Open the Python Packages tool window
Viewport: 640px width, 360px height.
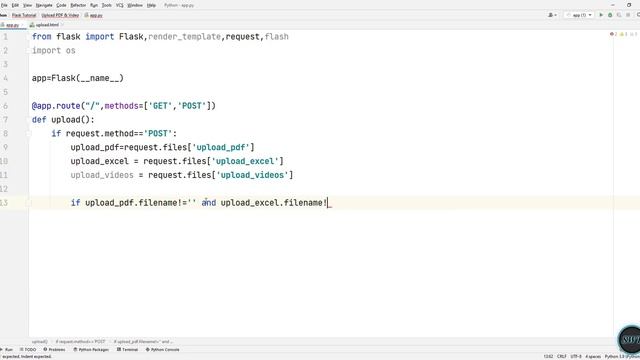(x=91, y=350)
